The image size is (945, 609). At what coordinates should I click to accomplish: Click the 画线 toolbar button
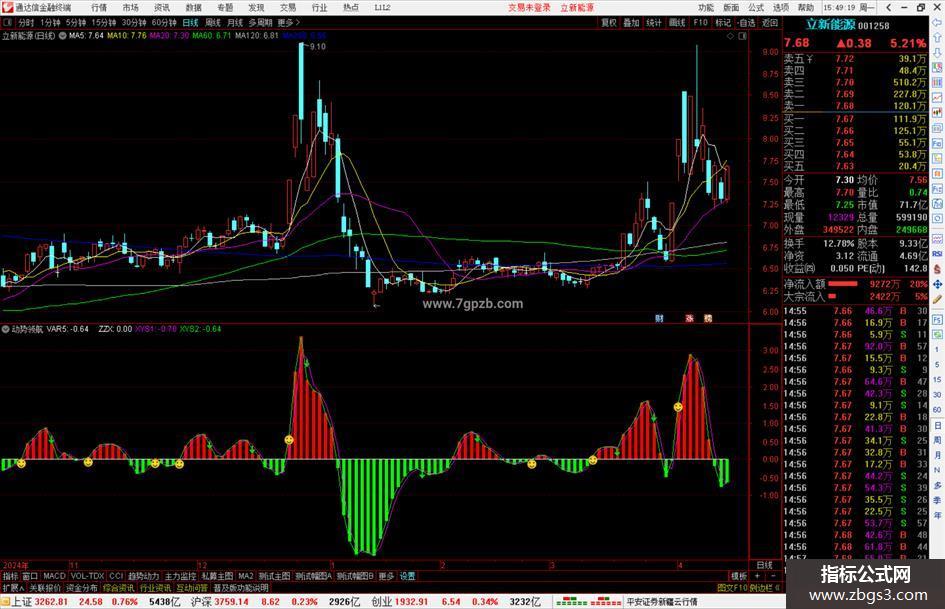677,22
